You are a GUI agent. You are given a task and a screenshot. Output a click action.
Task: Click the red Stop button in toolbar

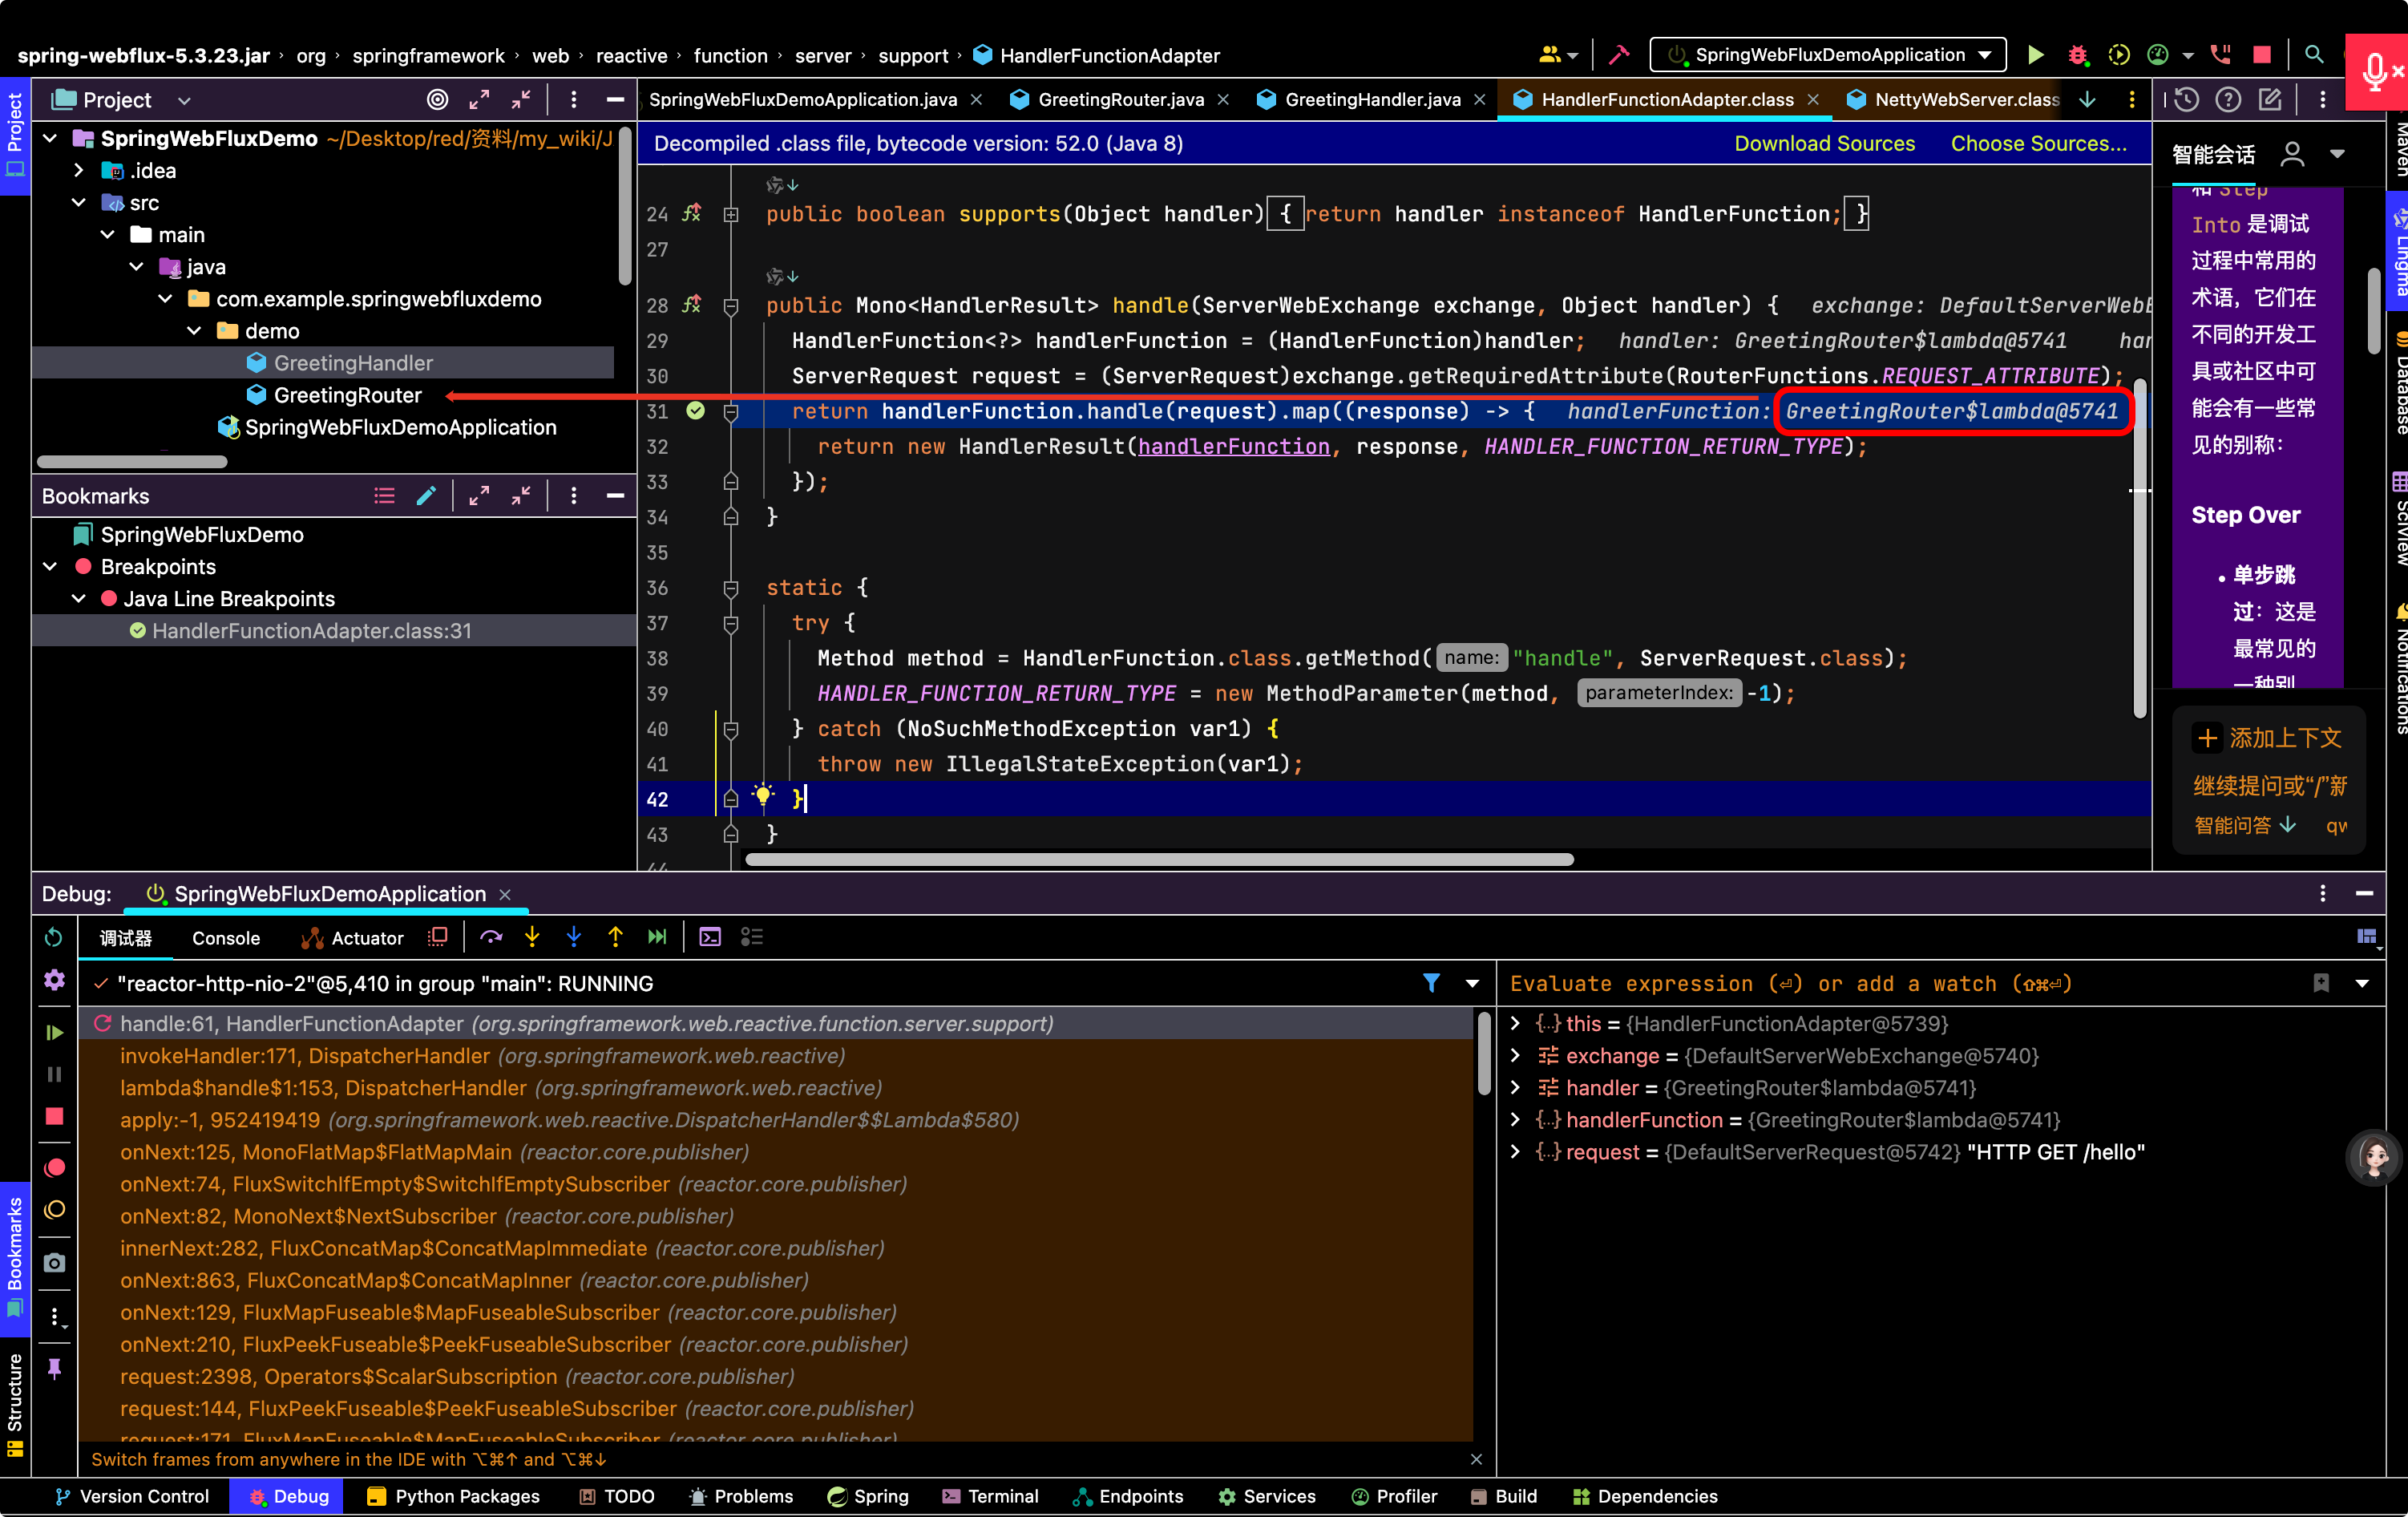(x=2262, y=55)
